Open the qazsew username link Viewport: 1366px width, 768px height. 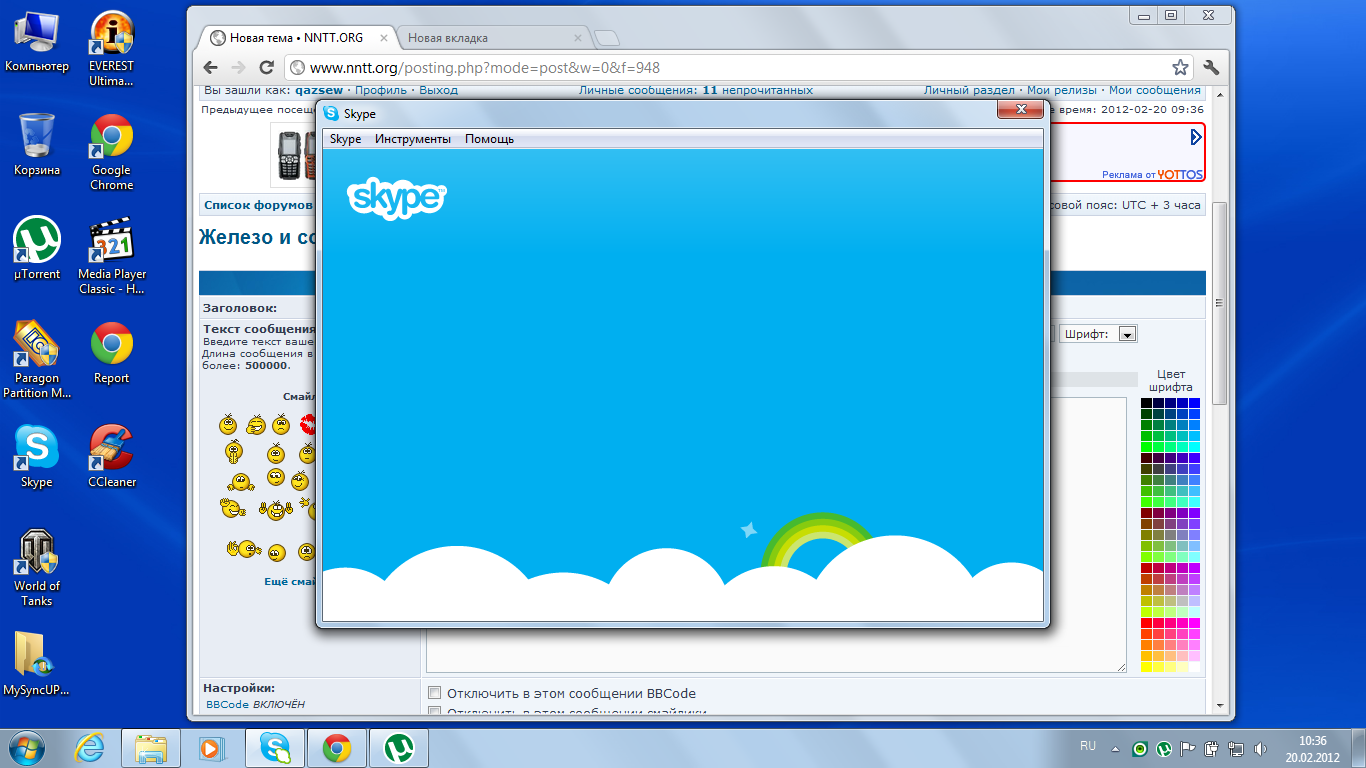[x=319, y=90]
